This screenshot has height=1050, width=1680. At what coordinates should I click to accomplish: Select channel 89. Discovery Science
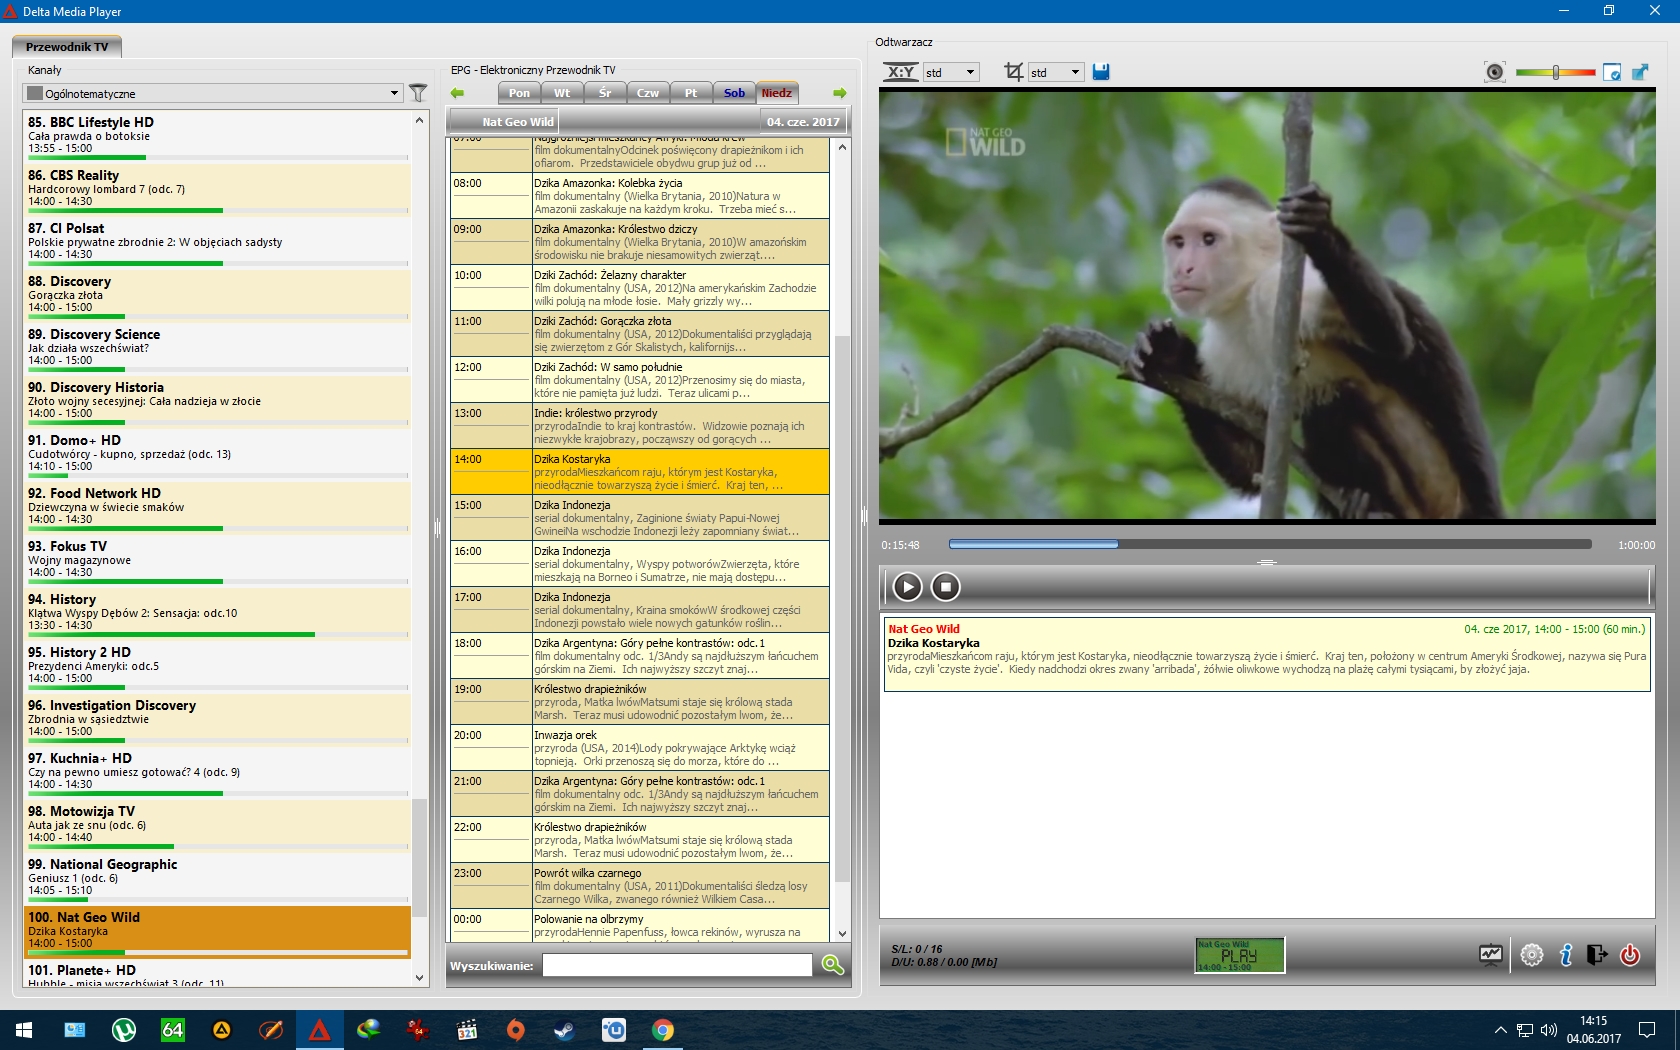pyautogui.click(x=217, y=347)
